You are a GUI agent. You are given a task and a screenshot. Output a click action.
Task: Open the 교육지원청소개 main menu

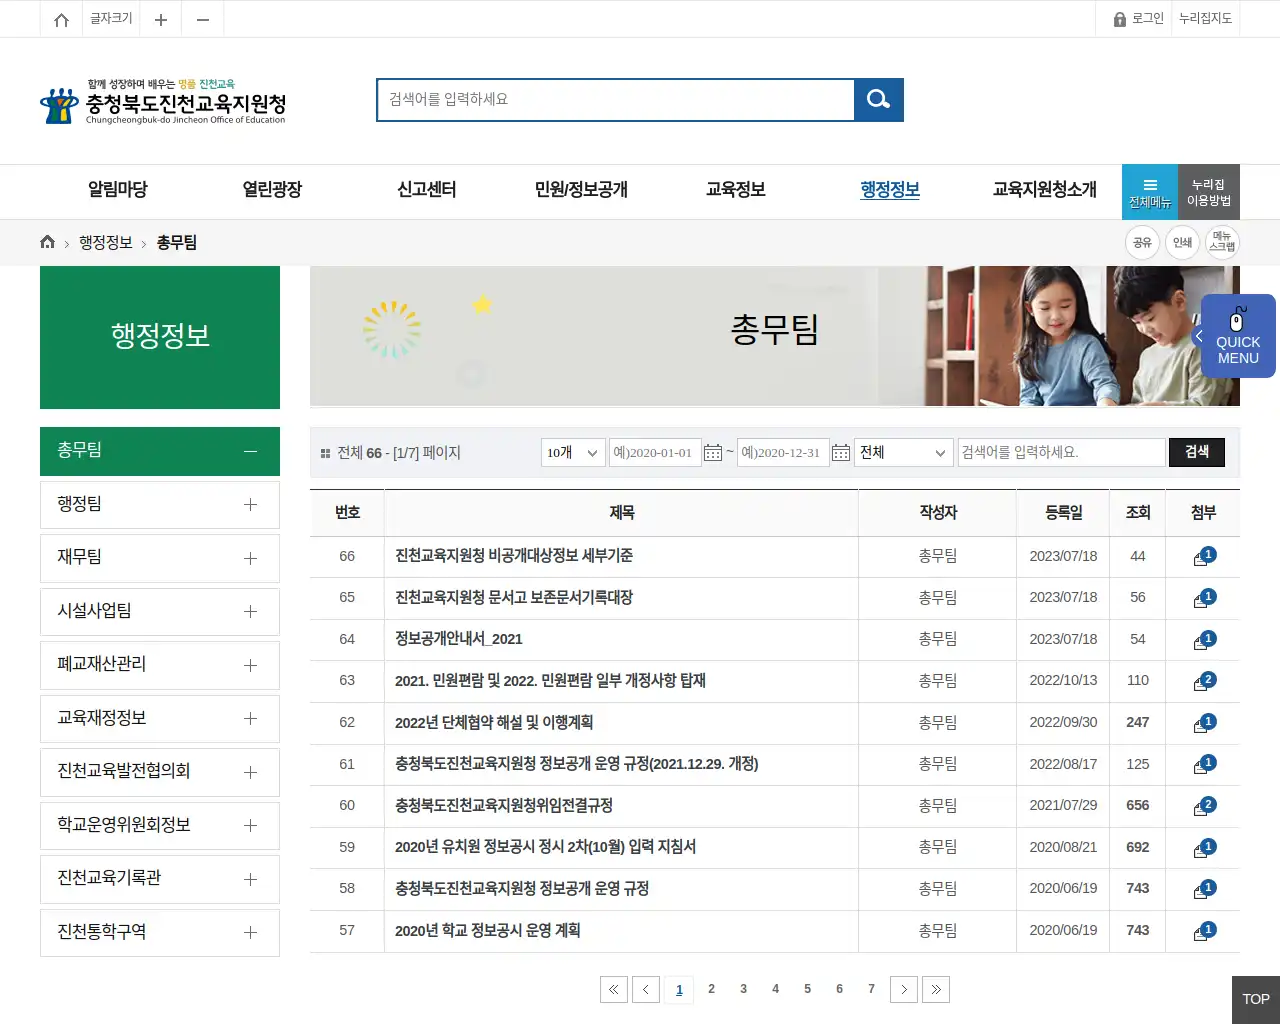(x=1045, y=189)
